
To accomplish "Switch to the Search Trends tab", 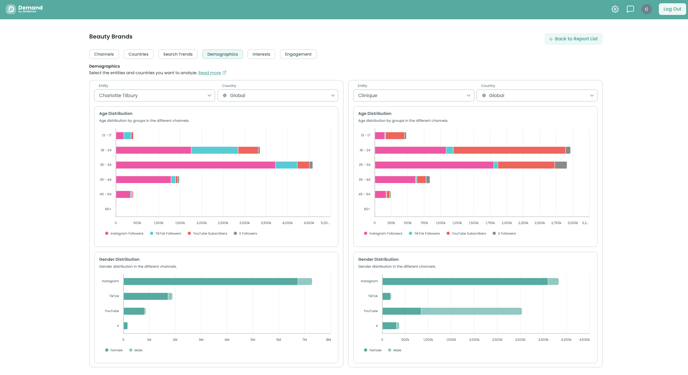I will pos(178,54).
